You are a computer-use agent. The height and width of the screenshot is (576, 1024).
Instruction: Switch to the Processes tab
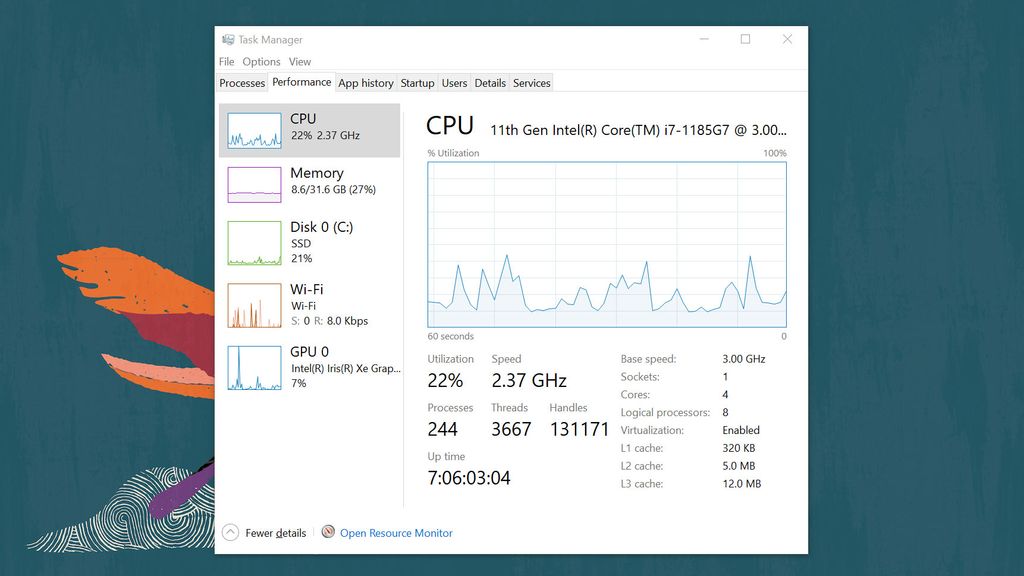coord(242,83)
